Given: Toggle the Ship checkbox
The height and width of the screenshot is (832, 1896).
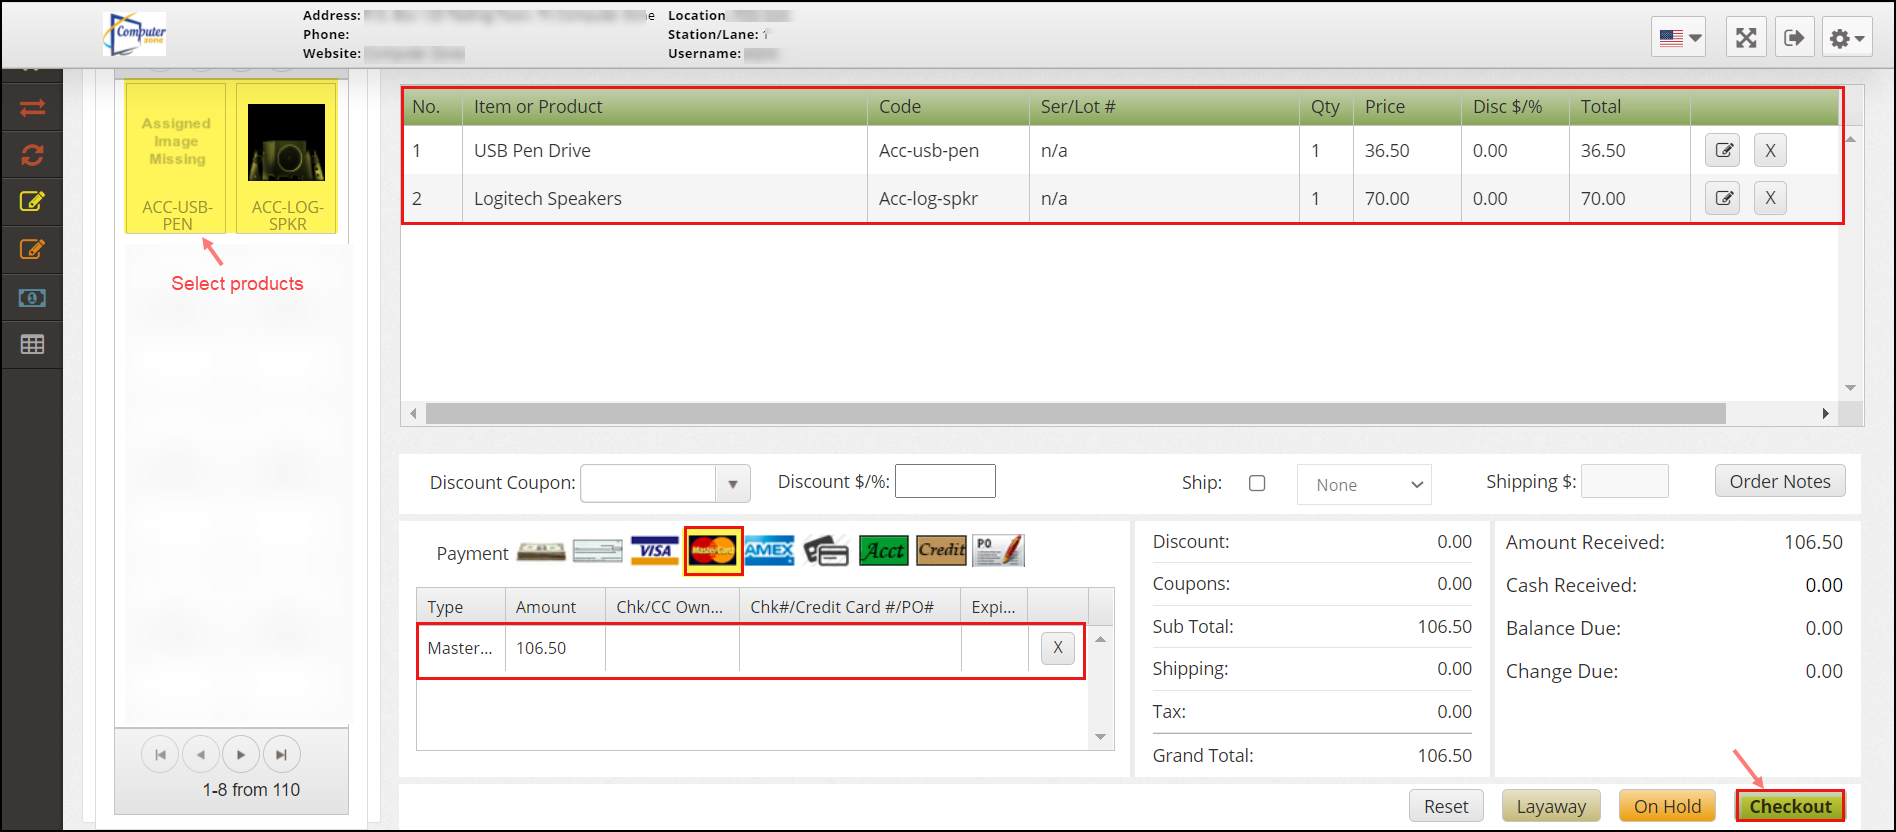Looking at the screenshot, I should 1257,483.
